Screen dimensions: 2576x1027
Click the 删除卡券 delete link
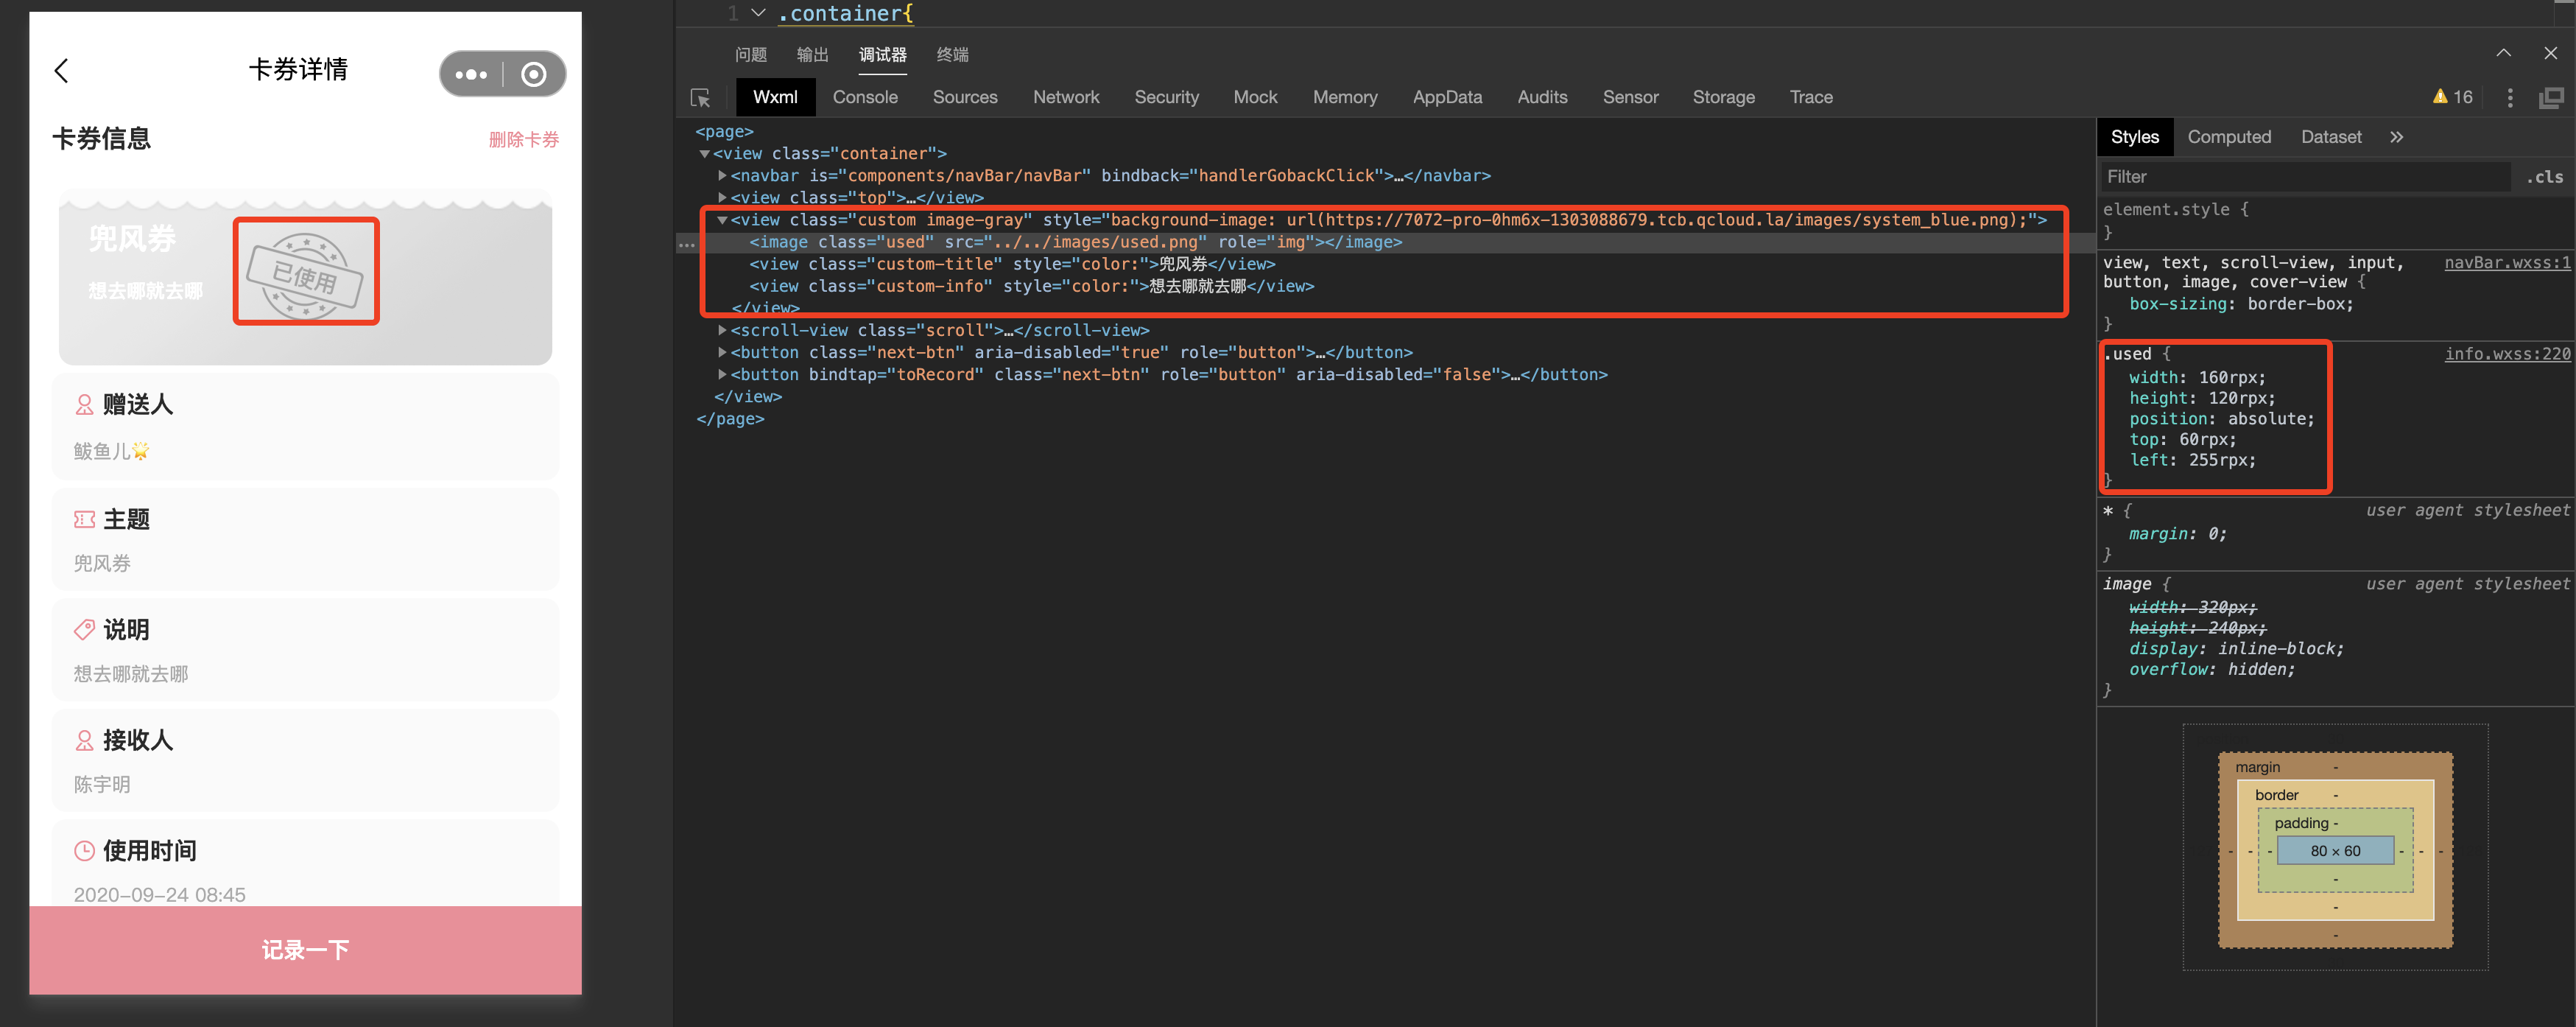pyautogui.click(x=523, y=140)
